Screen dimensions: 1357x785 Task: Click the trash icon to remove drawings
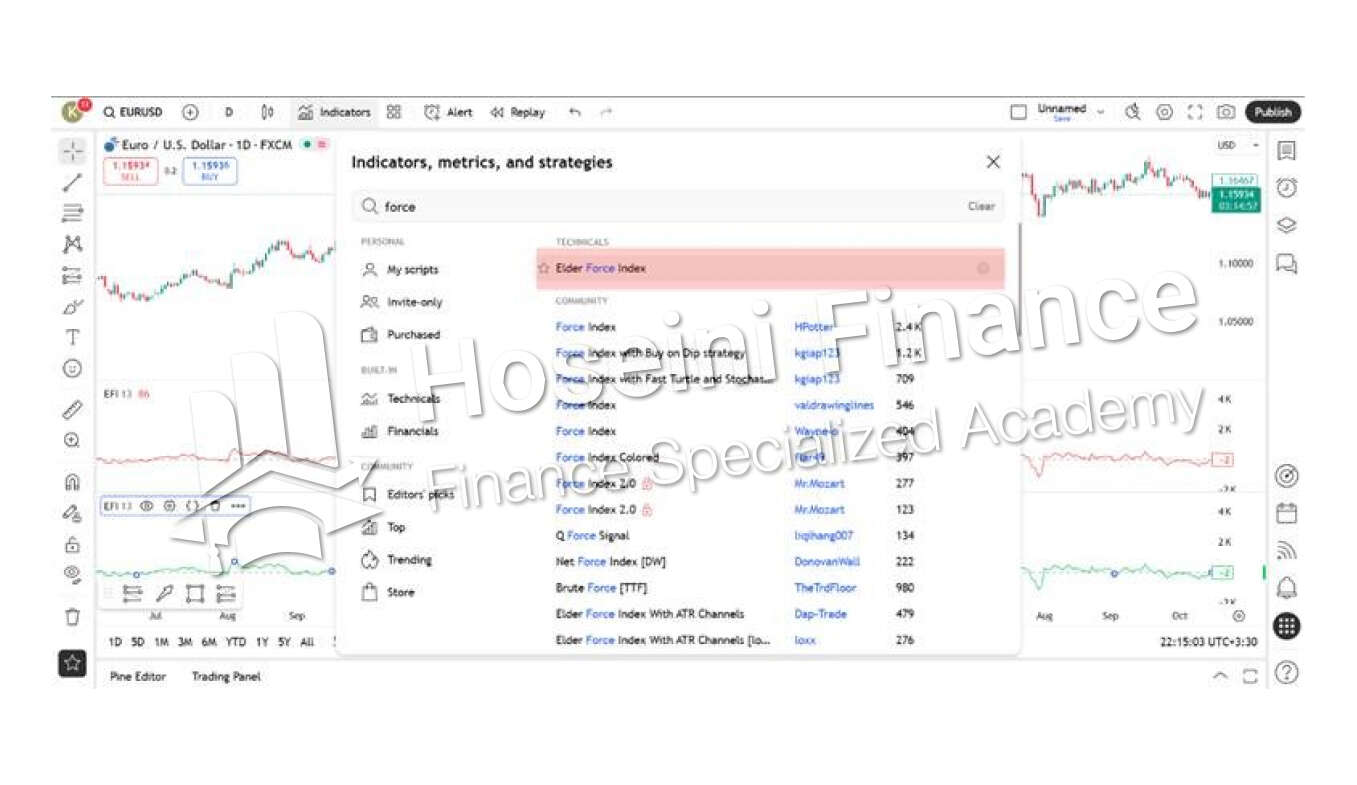click(72, 616)
